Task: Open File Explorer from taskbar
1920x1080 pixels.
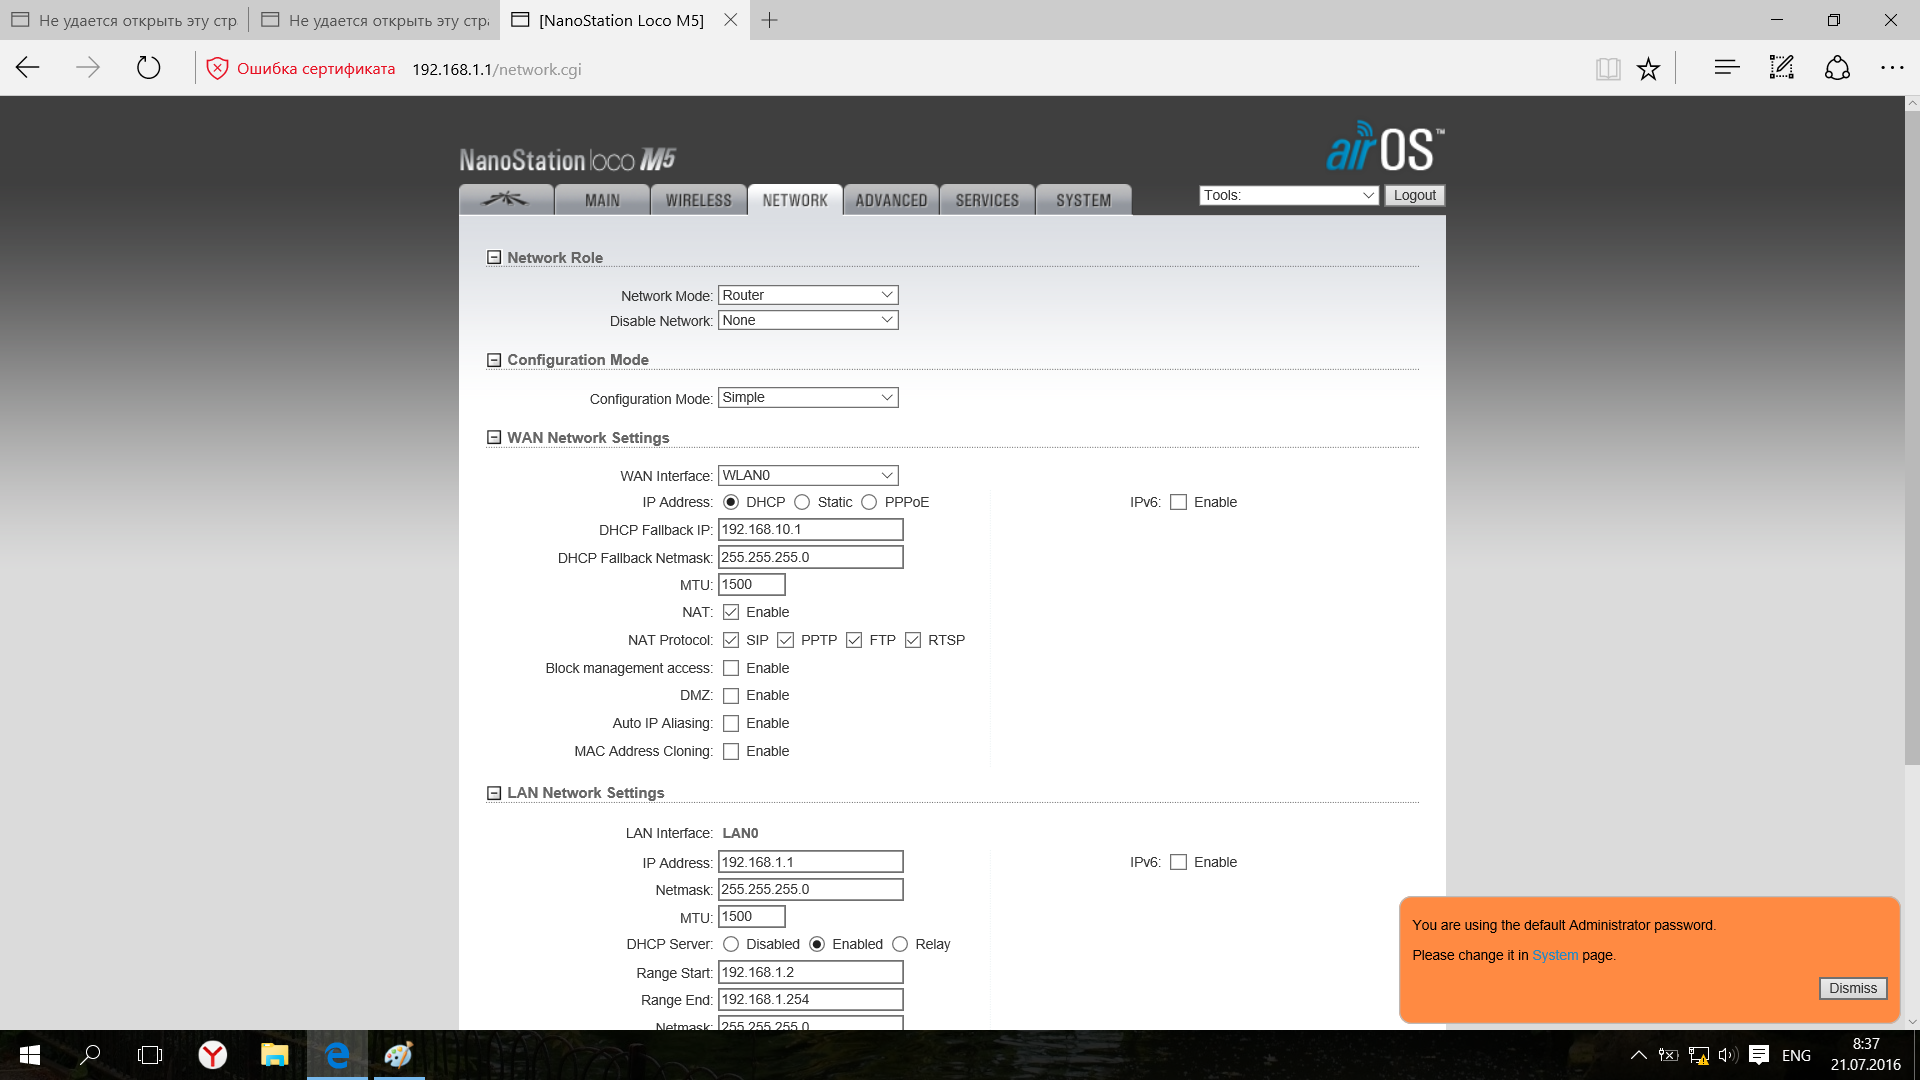Action: 274,1055
